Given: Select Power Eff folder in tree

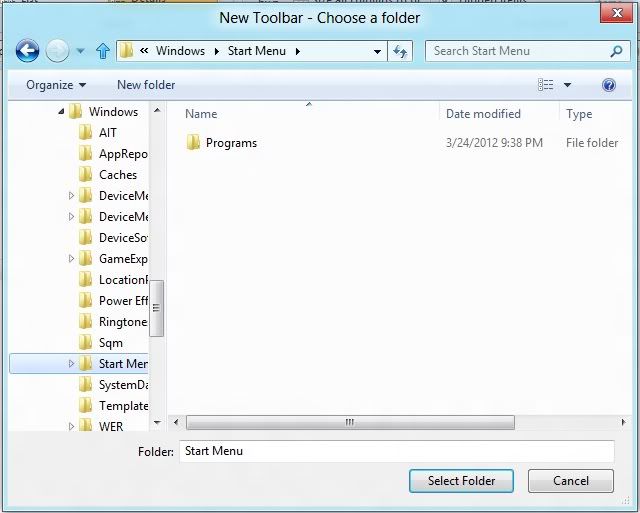Looking at the screenshot, I should pos(113,301).
